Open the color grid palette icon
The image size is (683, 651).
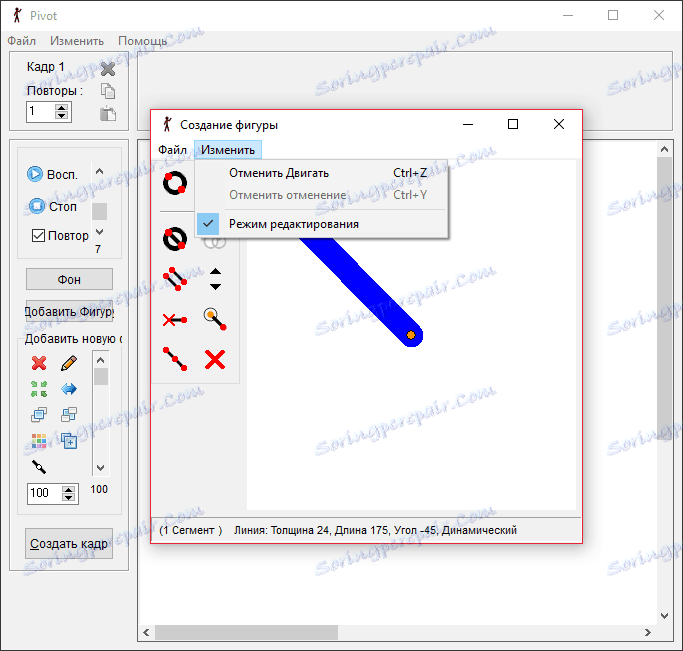pyautogui.click(x=39, y=441)
